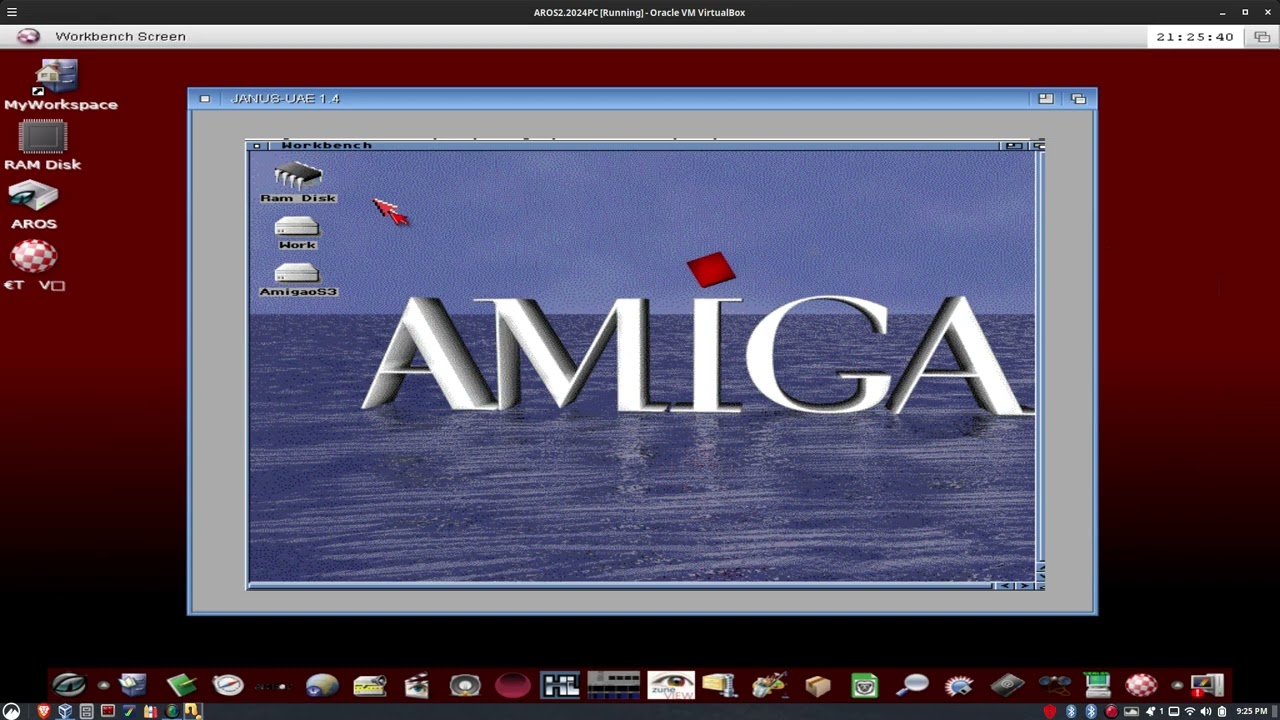
Task: Open the globe with eye dock icon
Action: click(x=322, y=685)
